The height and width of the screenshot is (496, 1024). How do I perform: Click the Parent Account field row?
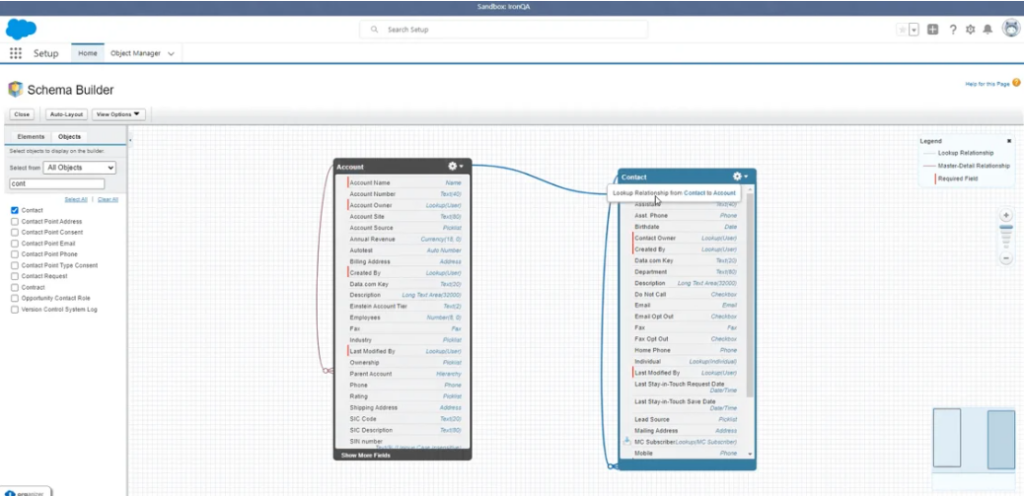(x=405, y=374)
